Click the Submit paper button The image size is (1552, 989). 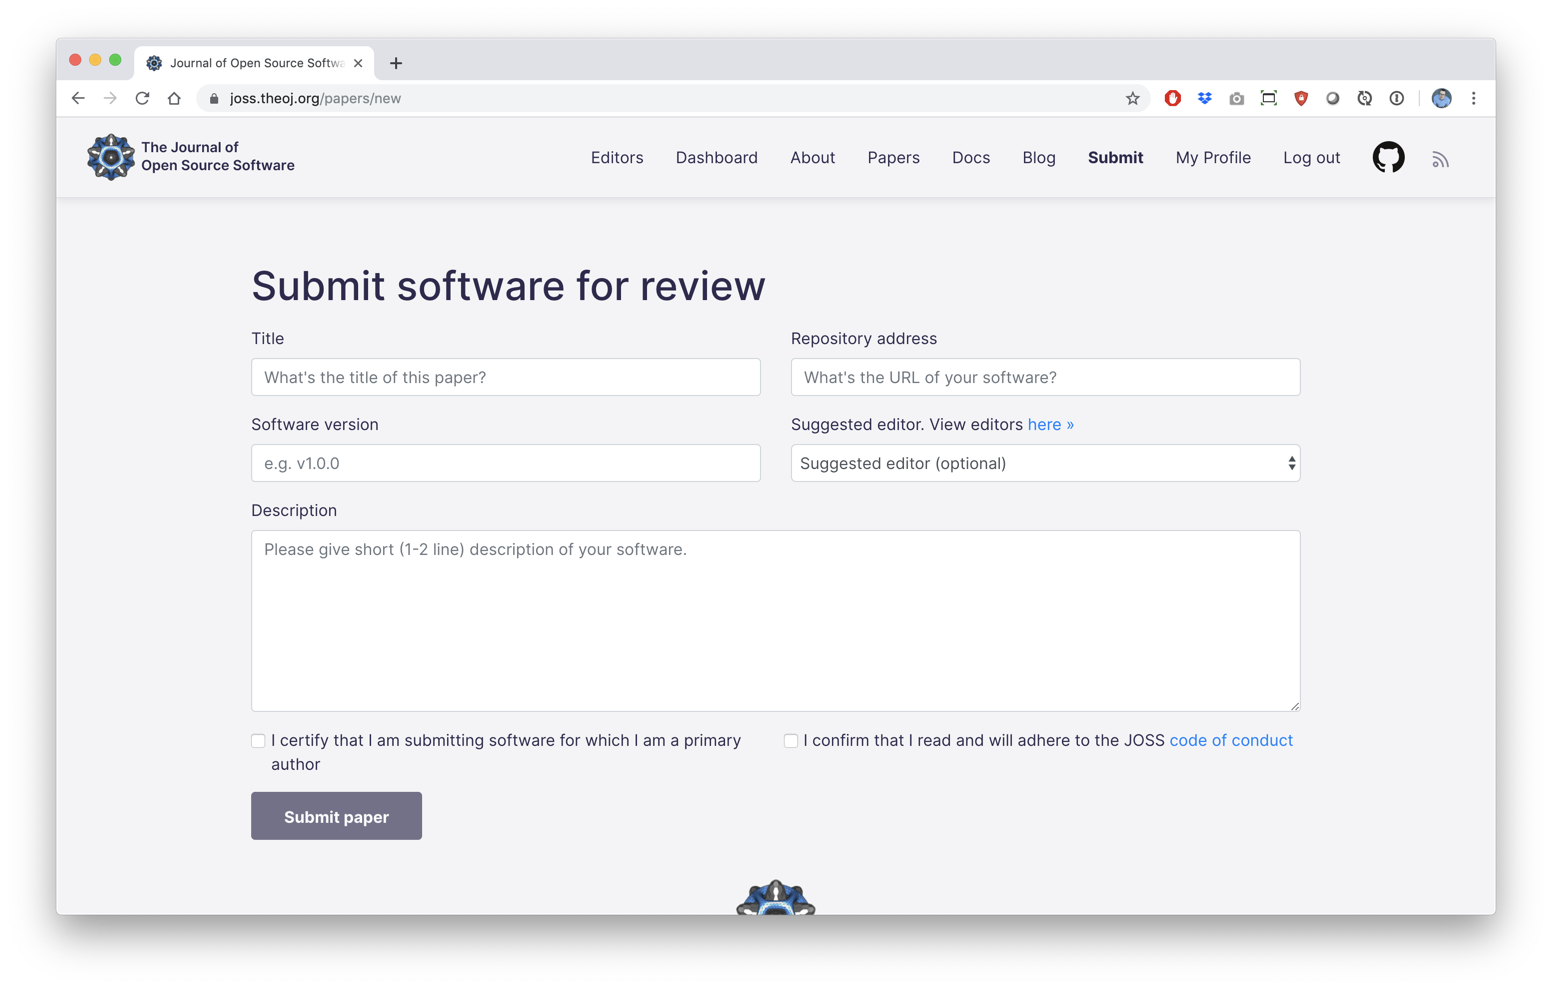pos(336,816)
